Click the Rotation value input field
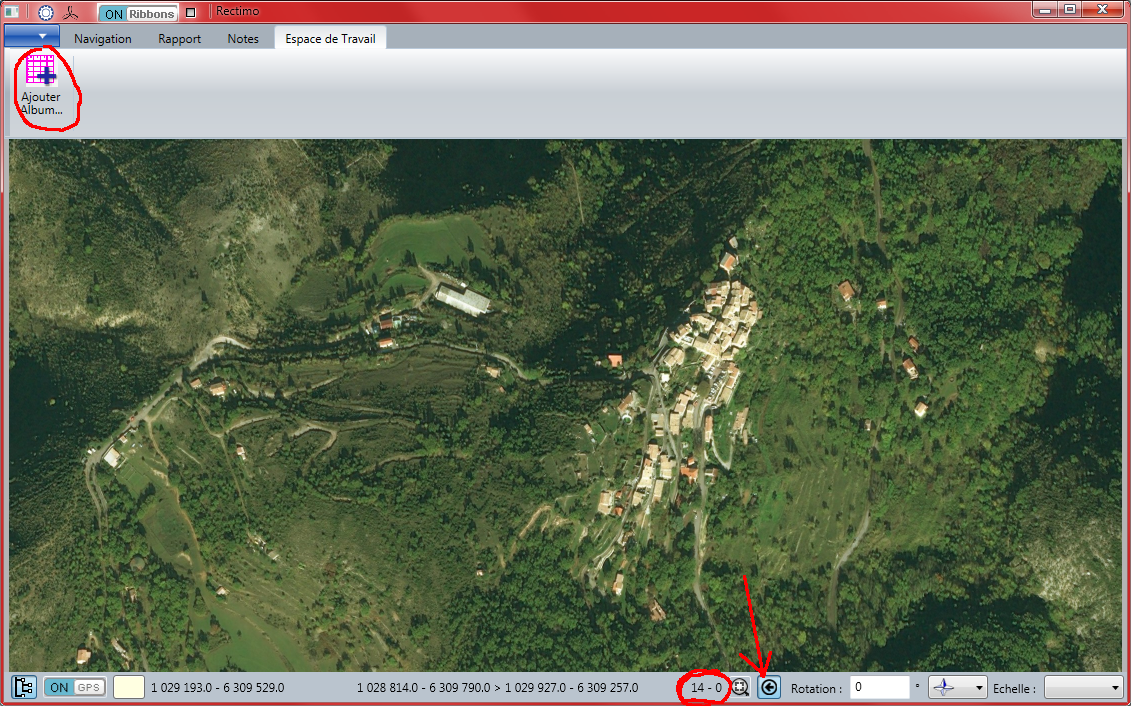The image size is (1131, 706). click(880, 687)
